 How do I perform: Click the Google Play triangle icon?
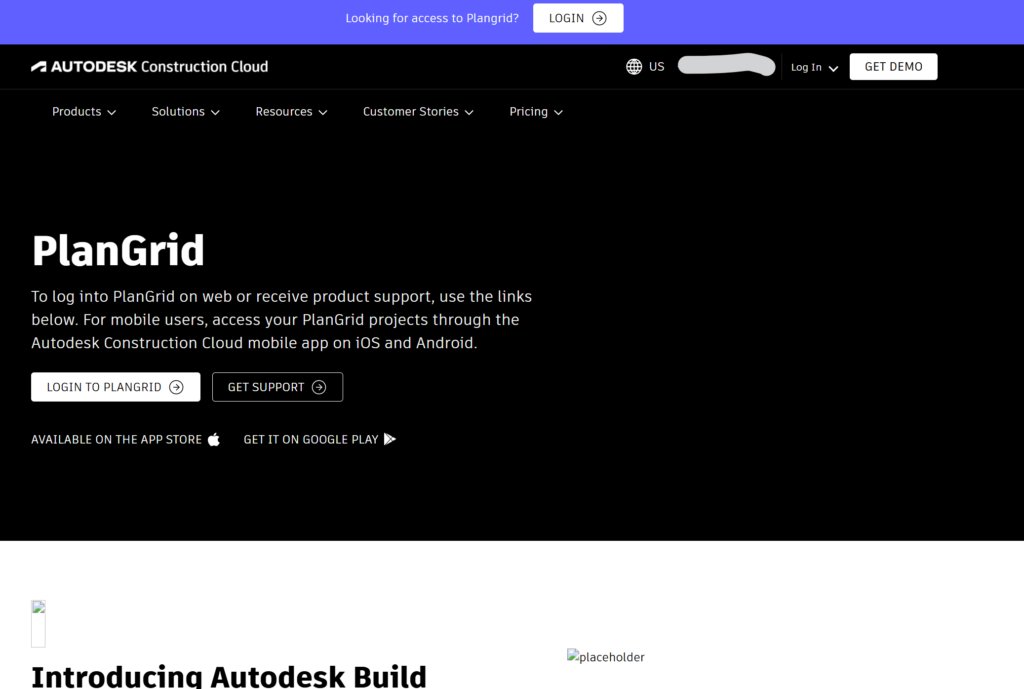[x=390, y=439]
